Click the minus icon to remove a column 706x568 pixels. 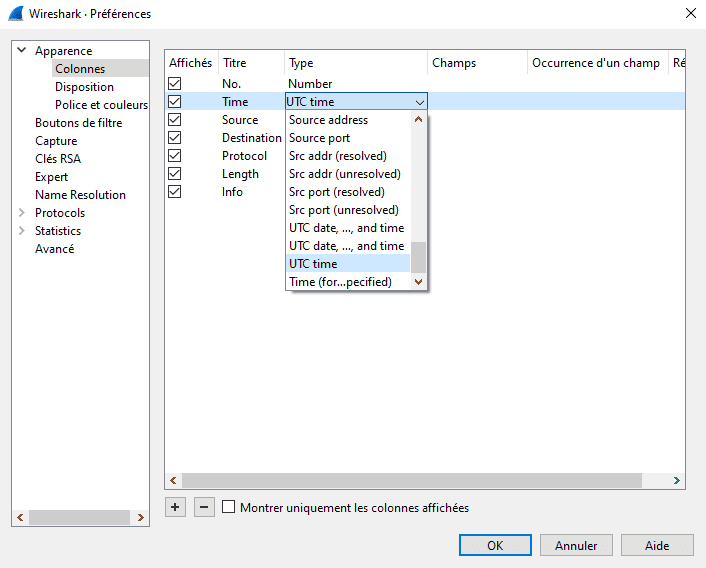[x=204, y=507]
